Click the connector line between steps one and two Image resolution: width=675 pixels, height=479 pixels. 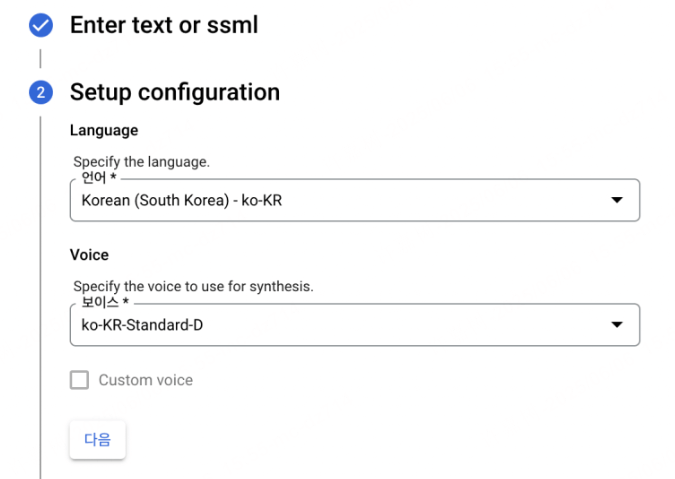[40, 59]
